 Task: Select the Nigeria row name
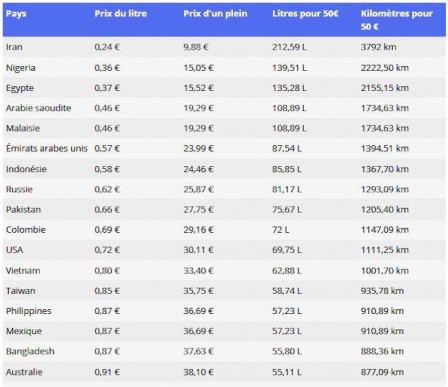(21, 68)
